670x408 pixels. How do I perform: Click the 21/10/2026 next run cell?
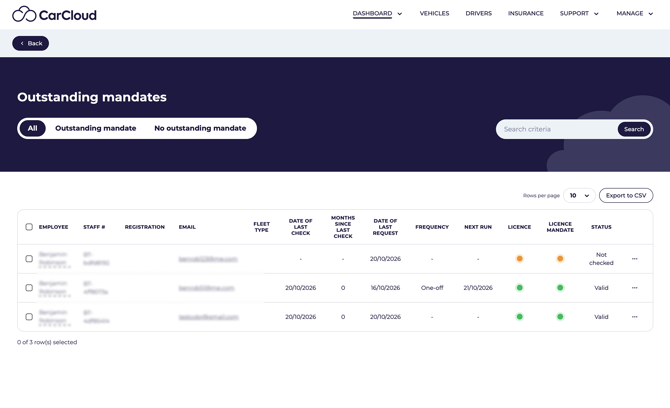pyautogui.click(x=478, y=288)
